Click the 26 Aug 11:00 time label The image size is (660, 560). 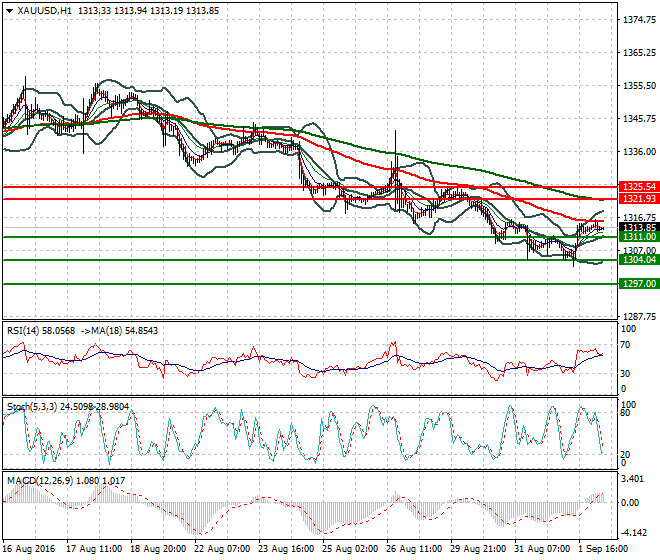point(414,549)
